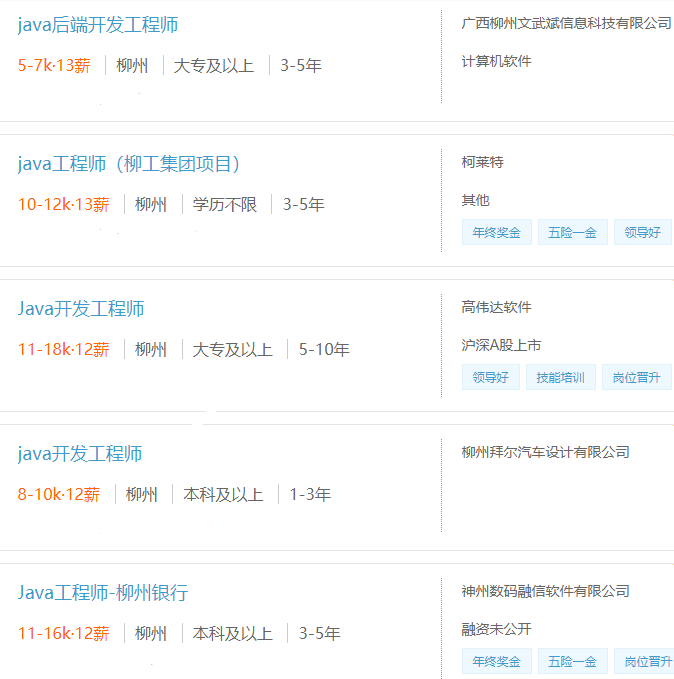Click the 年终奖金 tag under 柯莱特
The height and width of the screenshot is (679, 674).
tap(497, 233)
